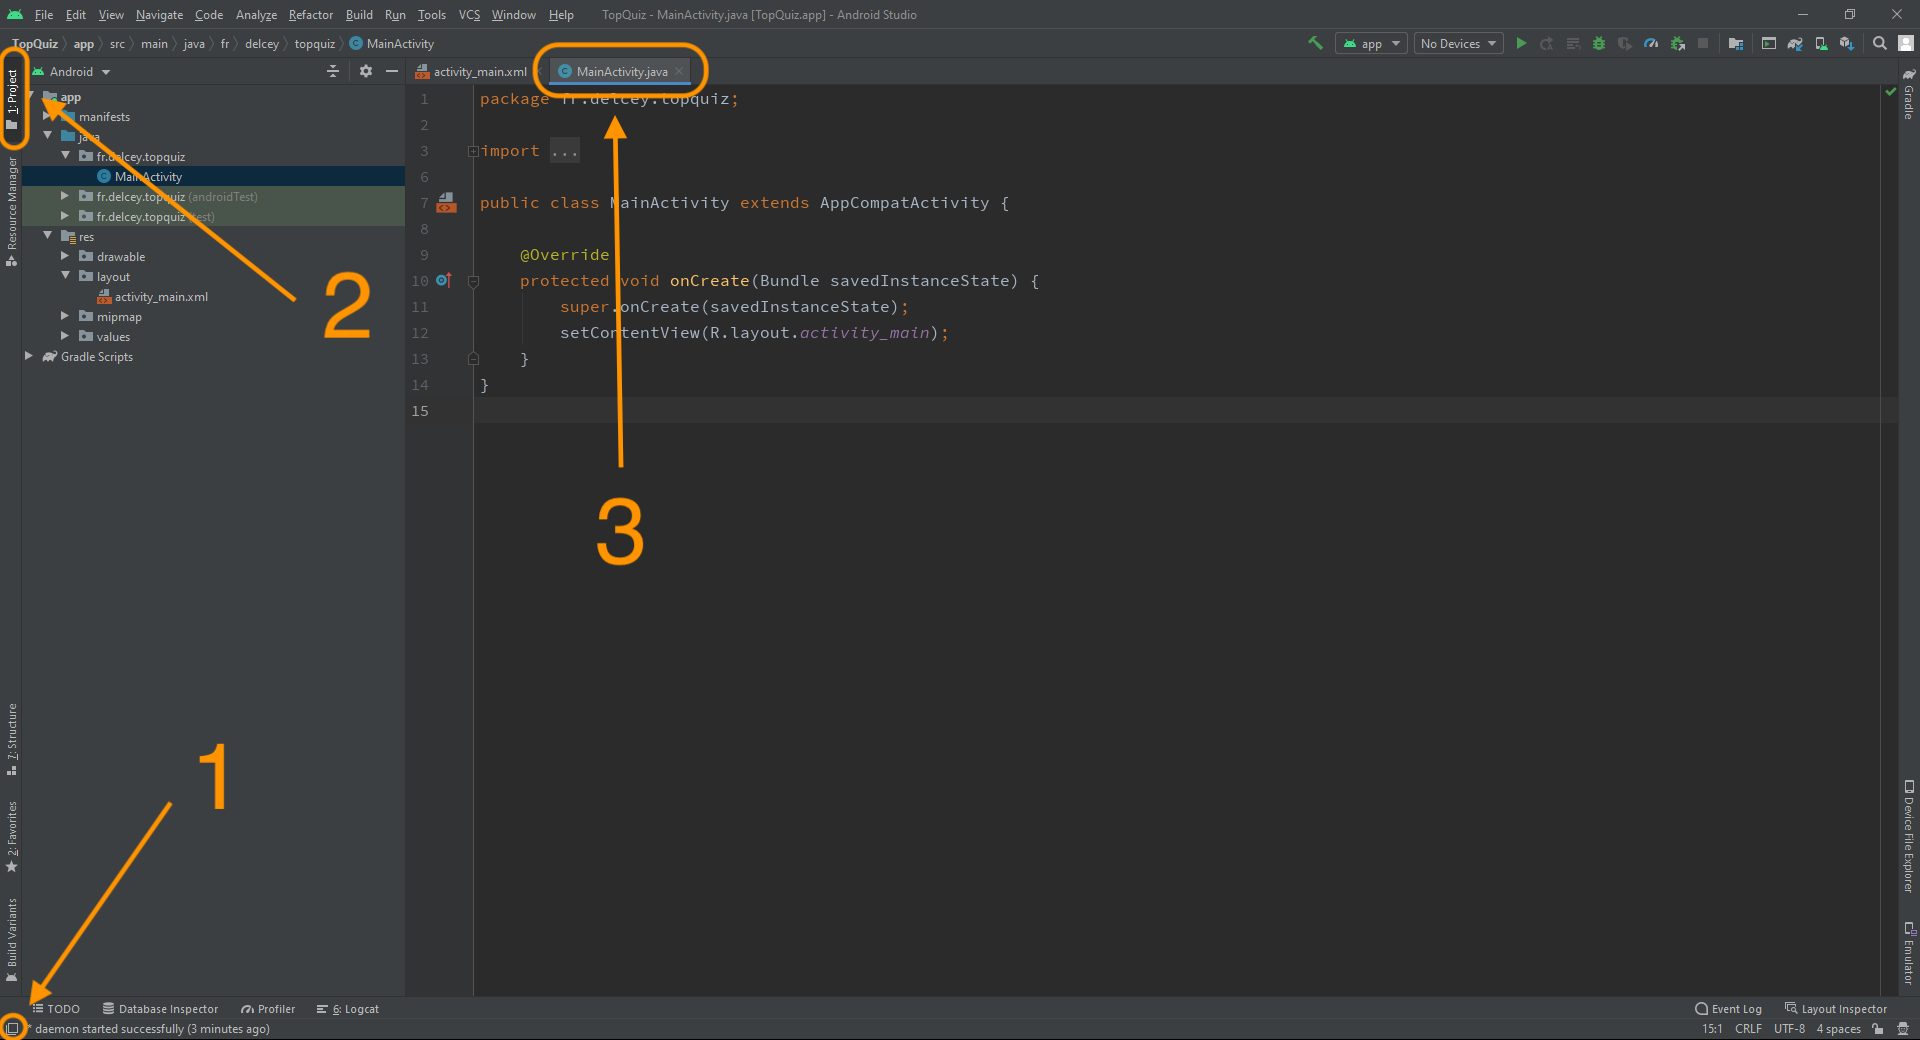Screen dimensions: 1920x1040
Task: Click the CRLF line separator indicator
Action: [x=1748, y=1029]
